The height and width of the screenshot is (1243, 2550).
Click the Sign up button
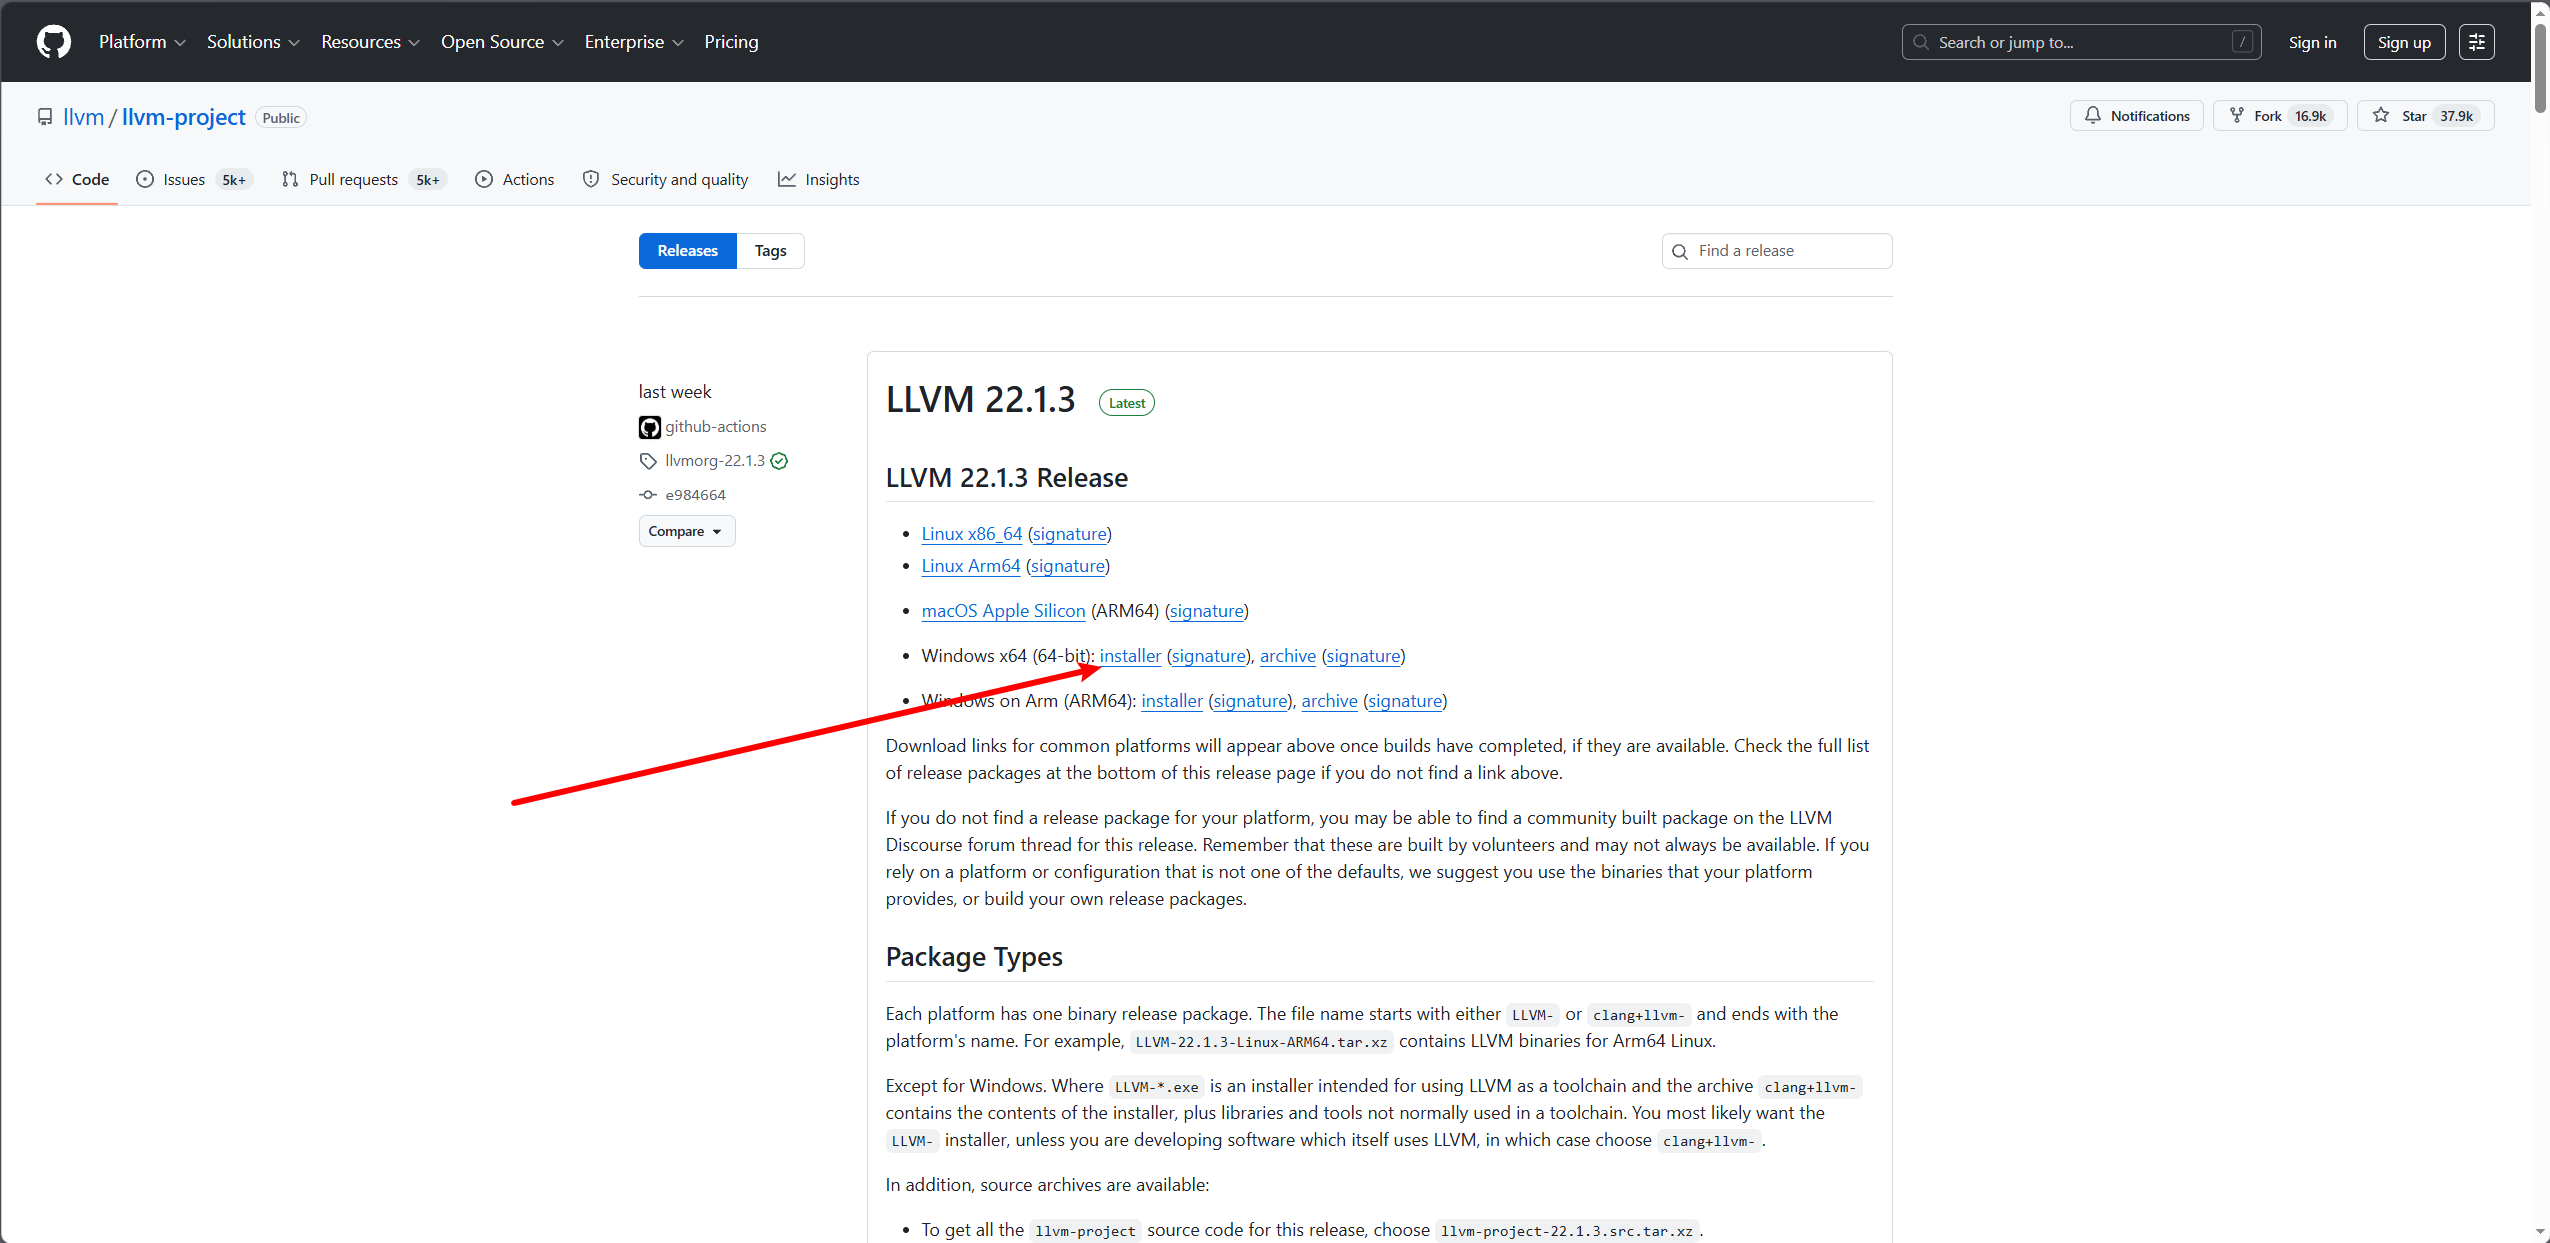coord(2403,42)
